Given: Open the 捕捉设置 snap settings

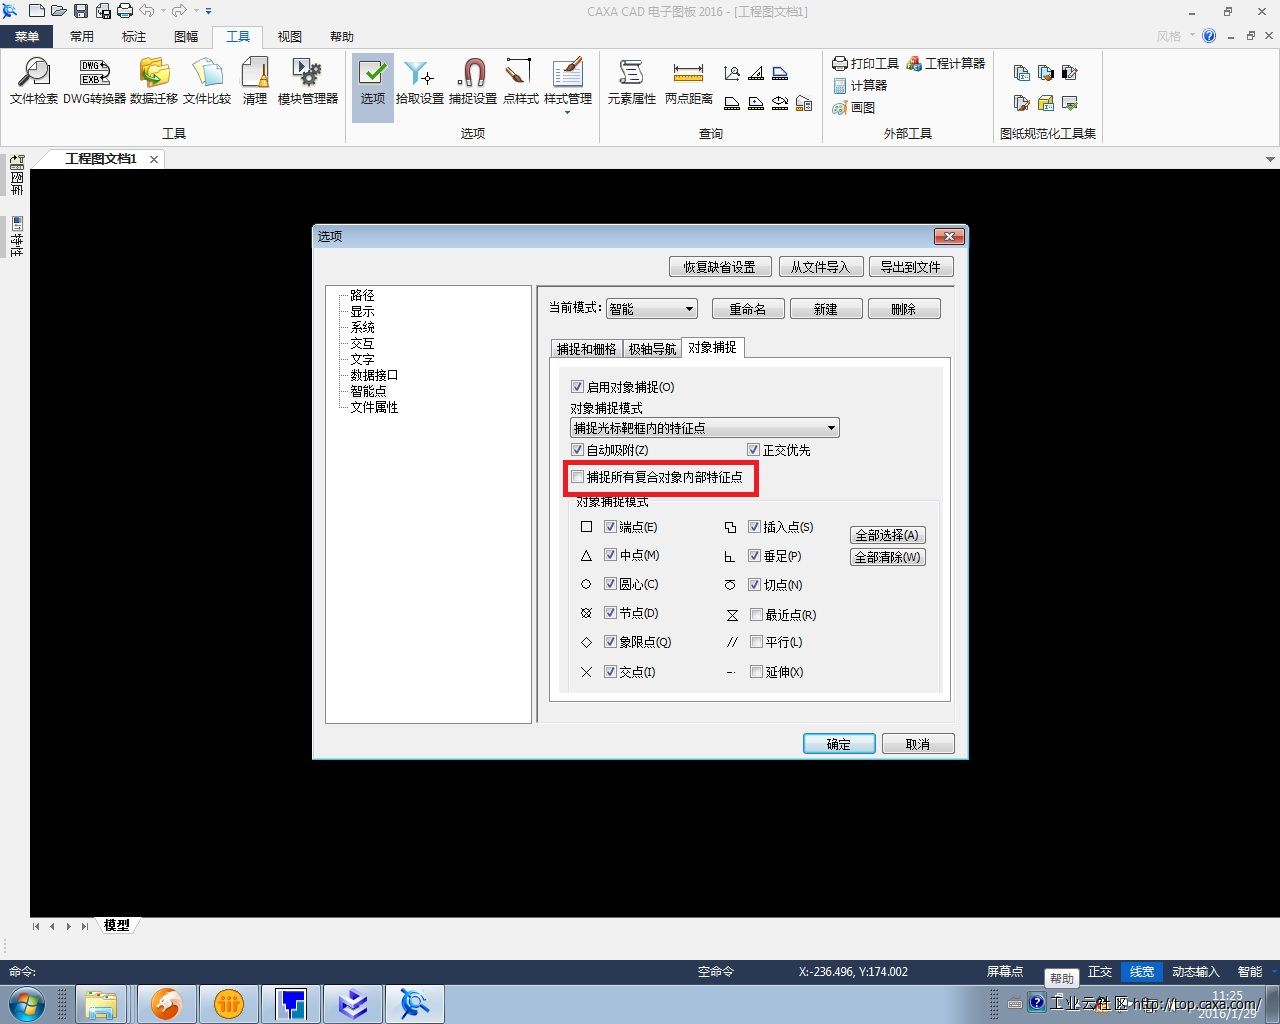Looking at the screenshot, I should pyautogui.click(x=472, y=81).
